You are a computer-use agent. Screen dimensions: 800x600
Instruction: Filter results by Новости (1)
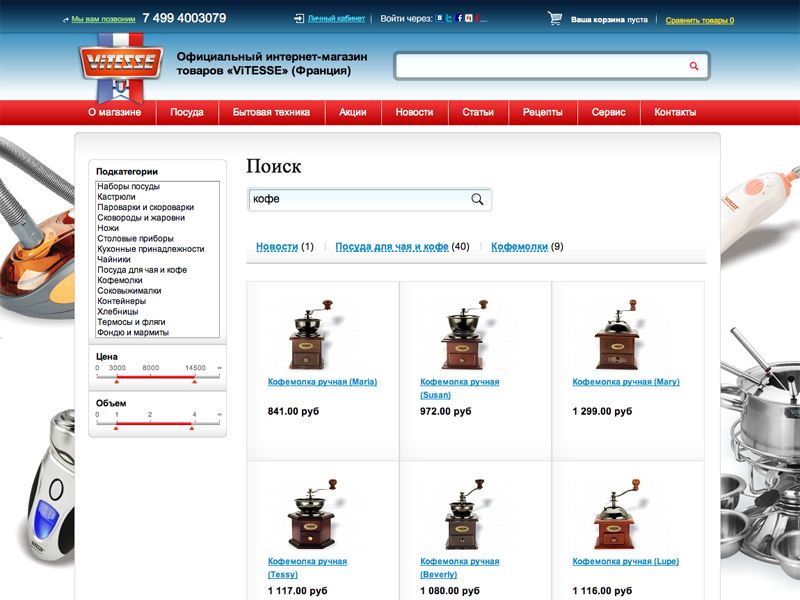[x=285, y=246]
